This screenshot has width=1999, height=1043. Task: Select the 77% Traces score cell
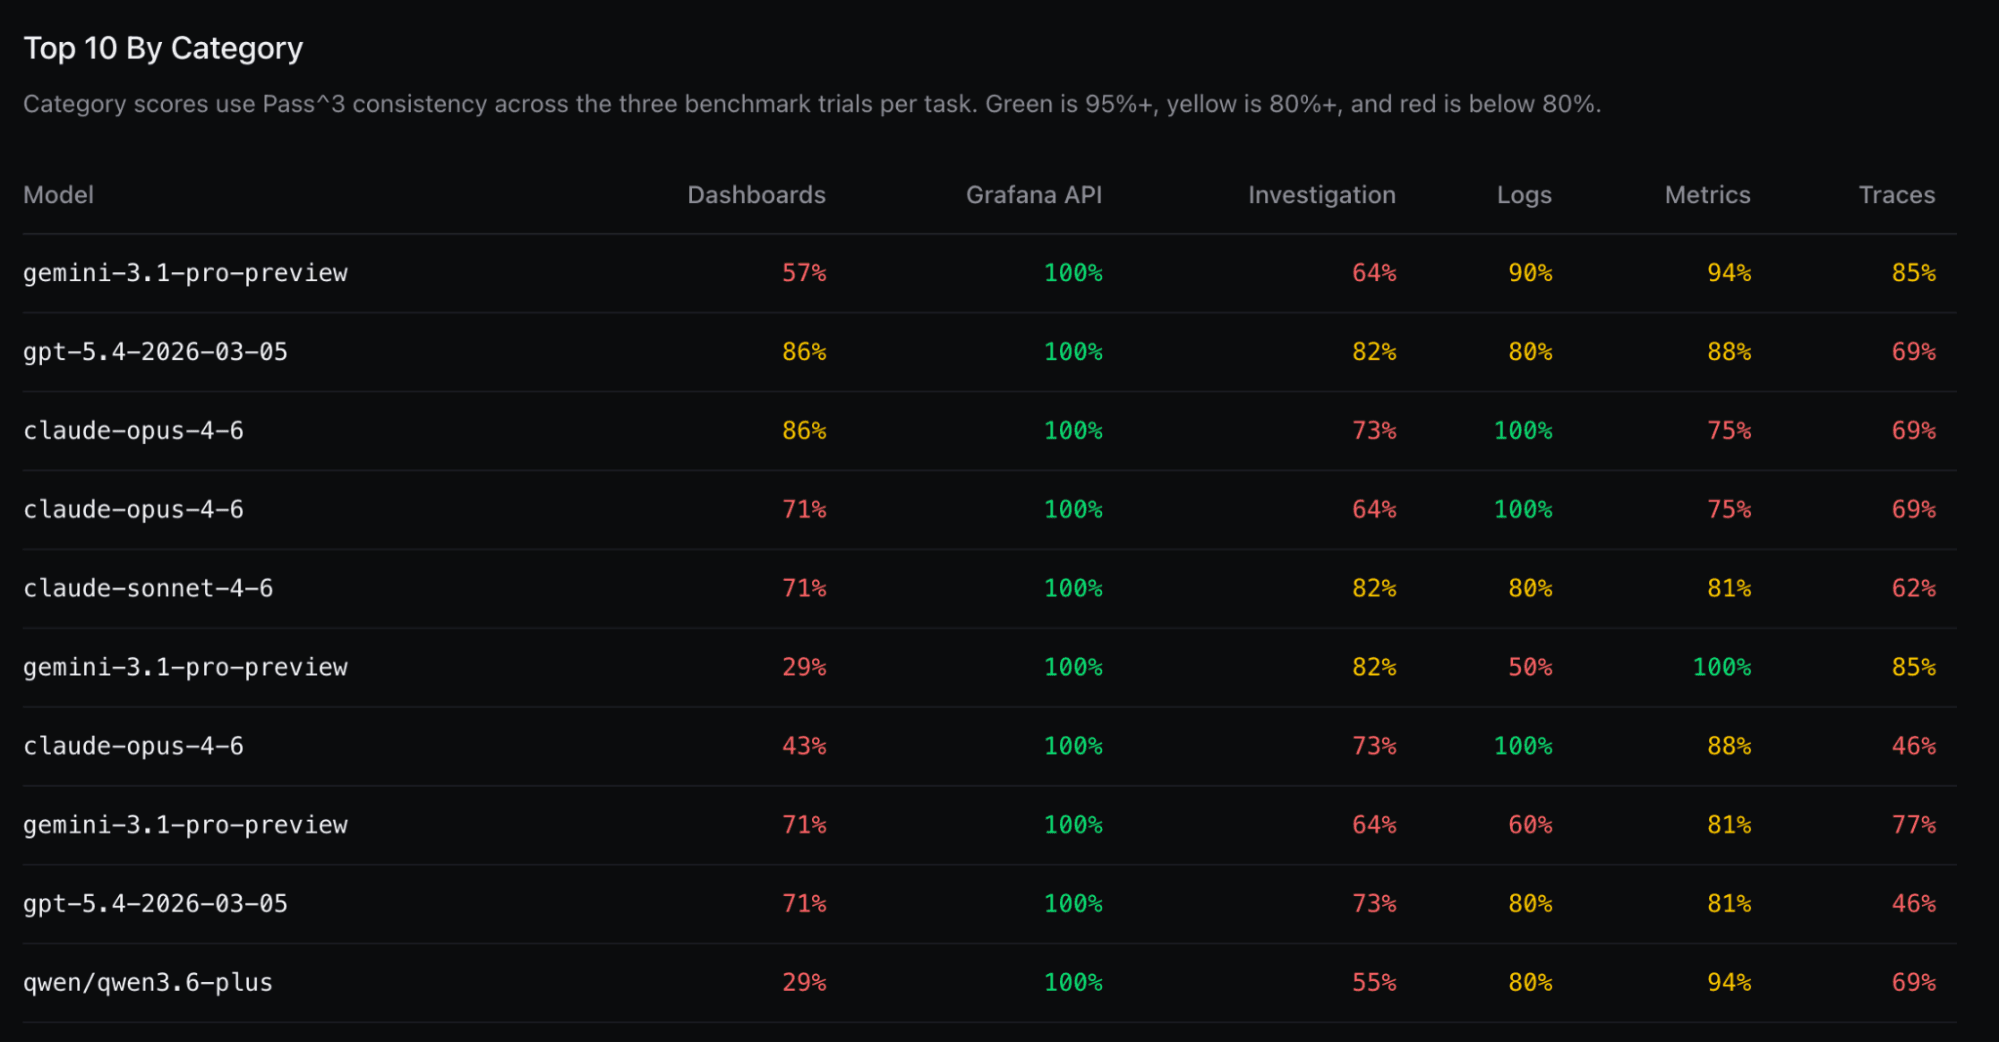(1913, 825)
